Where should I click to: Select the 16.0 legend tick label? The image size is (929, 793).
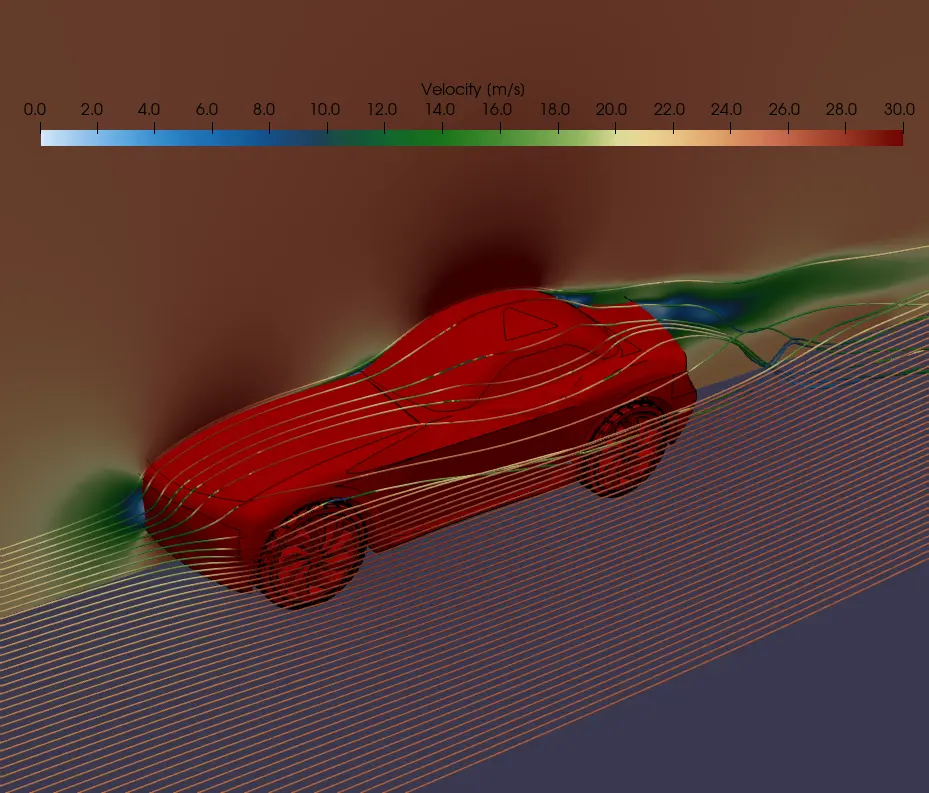497,110
